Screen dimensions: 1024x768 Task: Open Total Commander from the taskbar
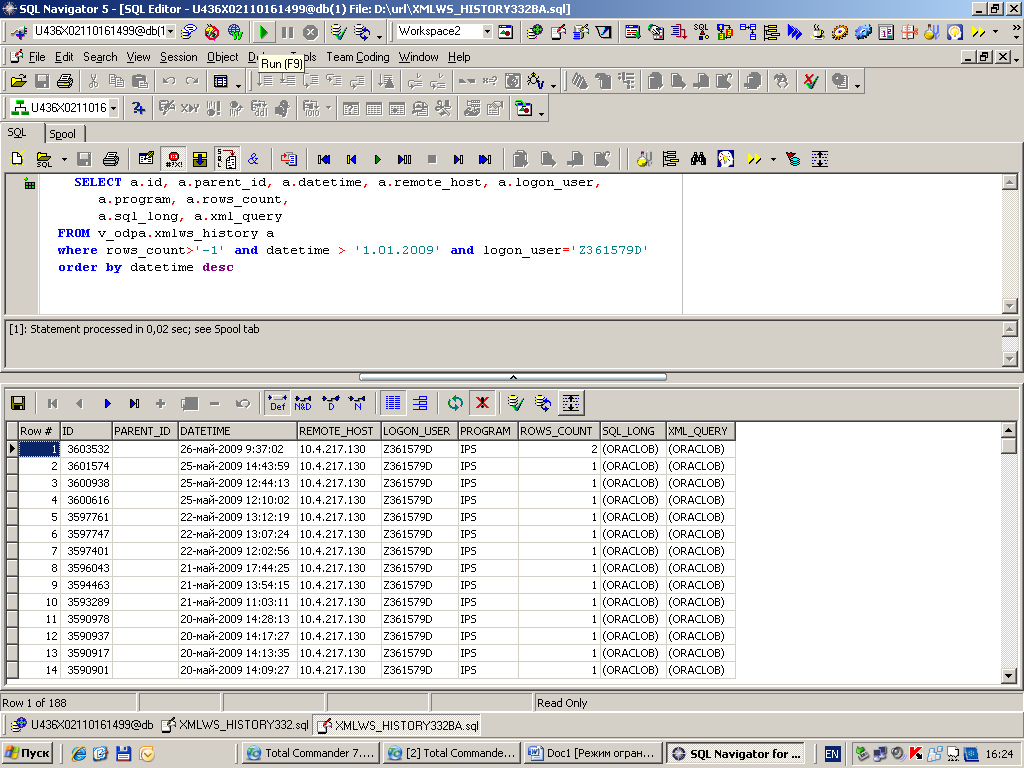click(310, 753)
